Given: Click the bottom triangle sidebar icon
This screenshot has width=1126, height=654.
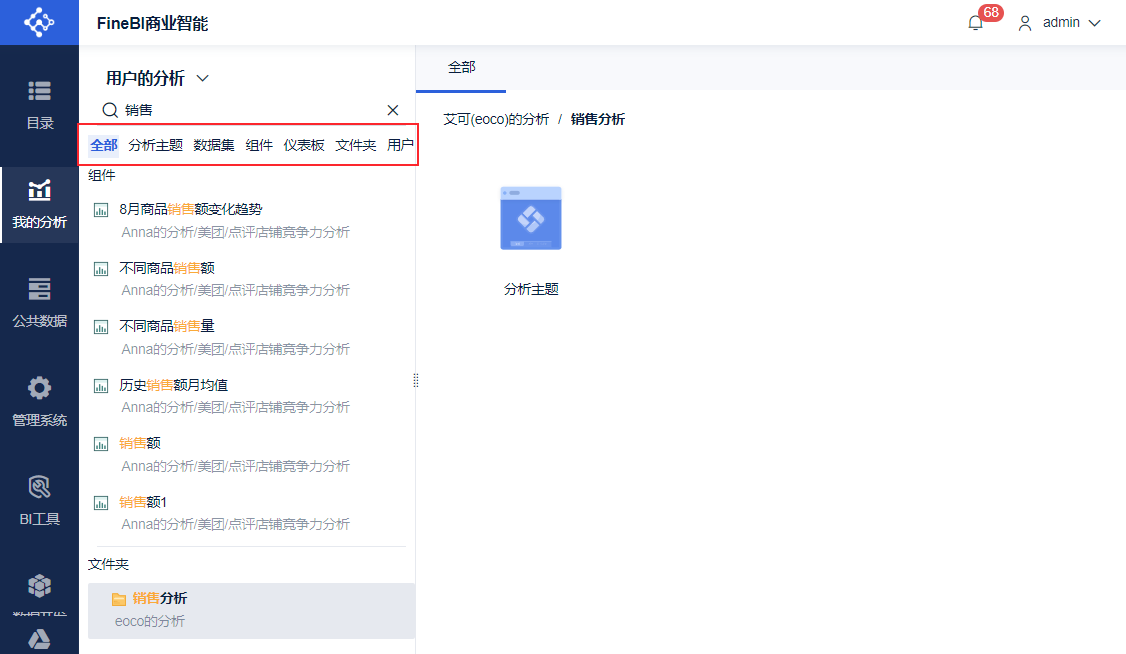Looking at the screenshot, I should (x=39, y=639).
